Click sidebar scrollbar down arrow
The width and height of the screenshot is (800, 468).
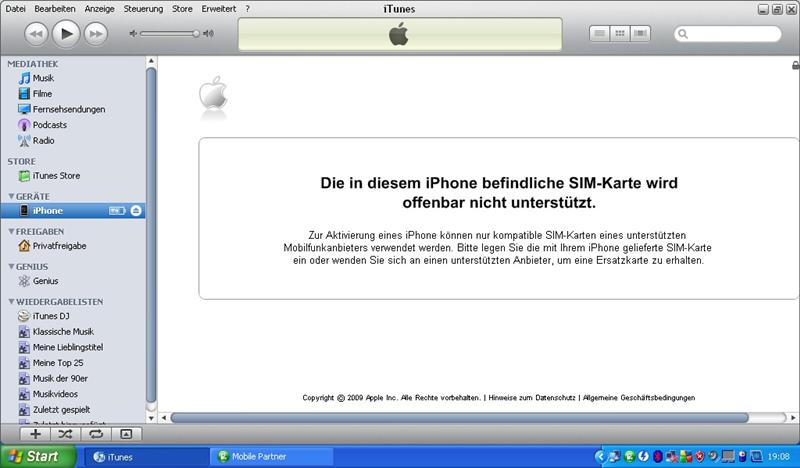pyautogui.click(x=151, y=418)
